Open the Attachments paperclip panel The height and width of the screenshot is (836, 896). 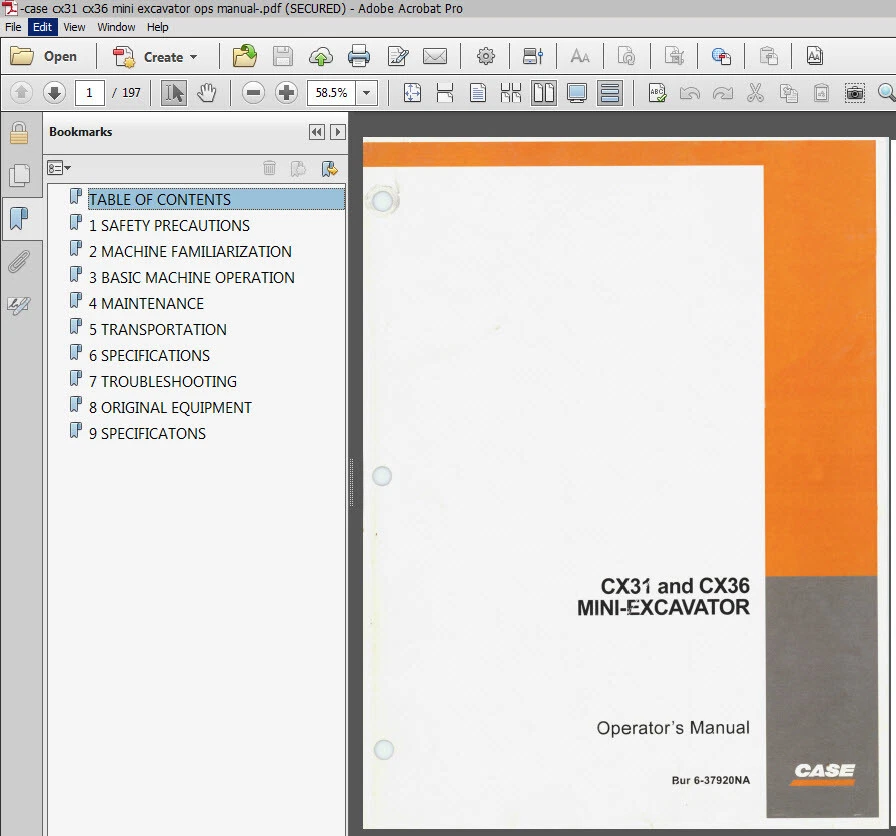point(21,262)
